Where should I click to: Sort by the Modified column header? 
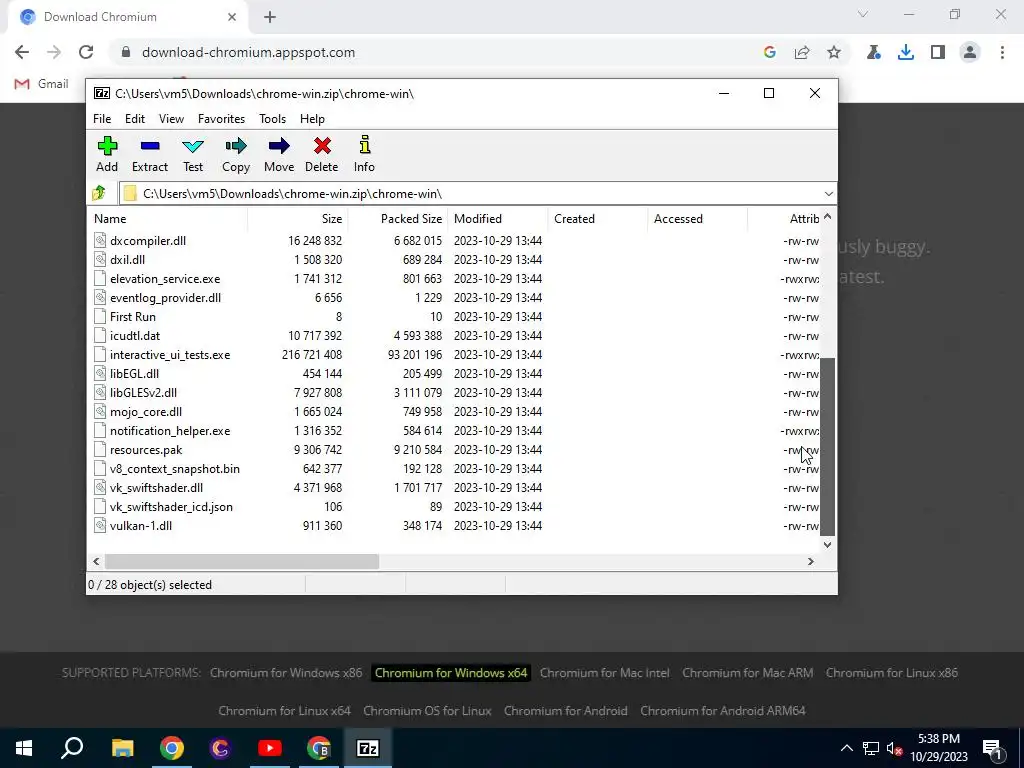[x=498, y=219]
